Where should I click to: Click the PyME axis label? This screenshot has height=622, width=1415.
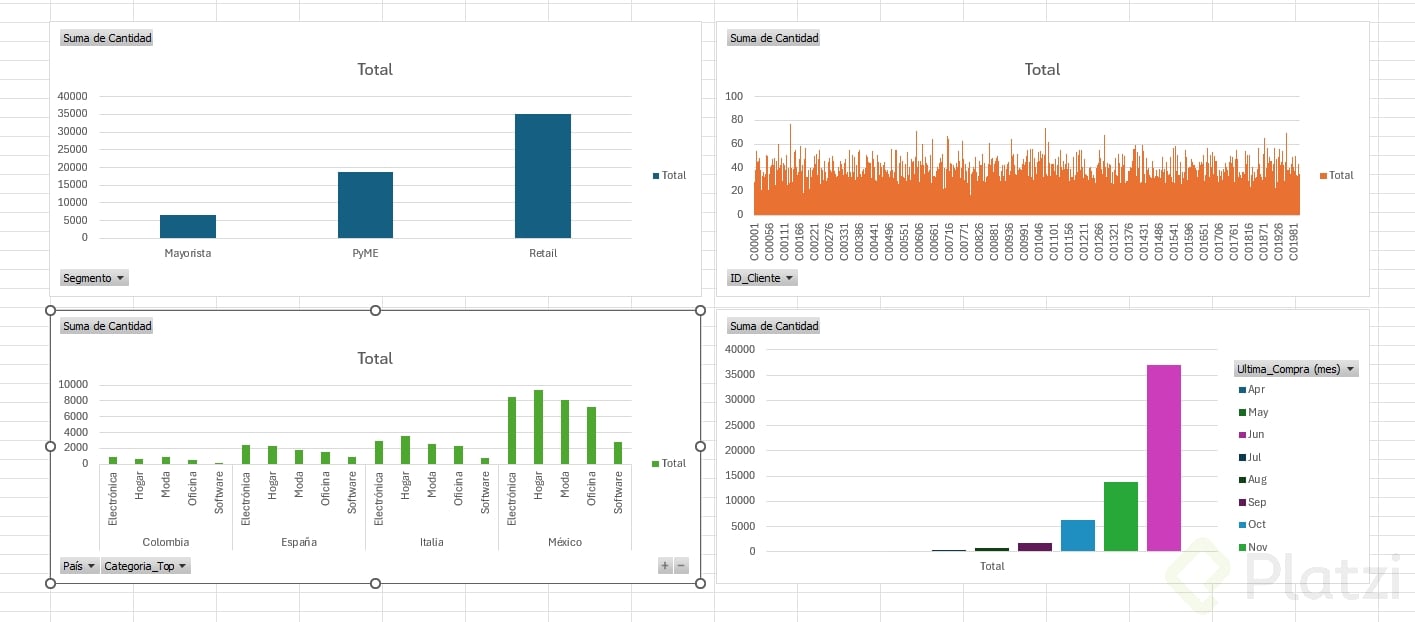click(x=365, y=253)
